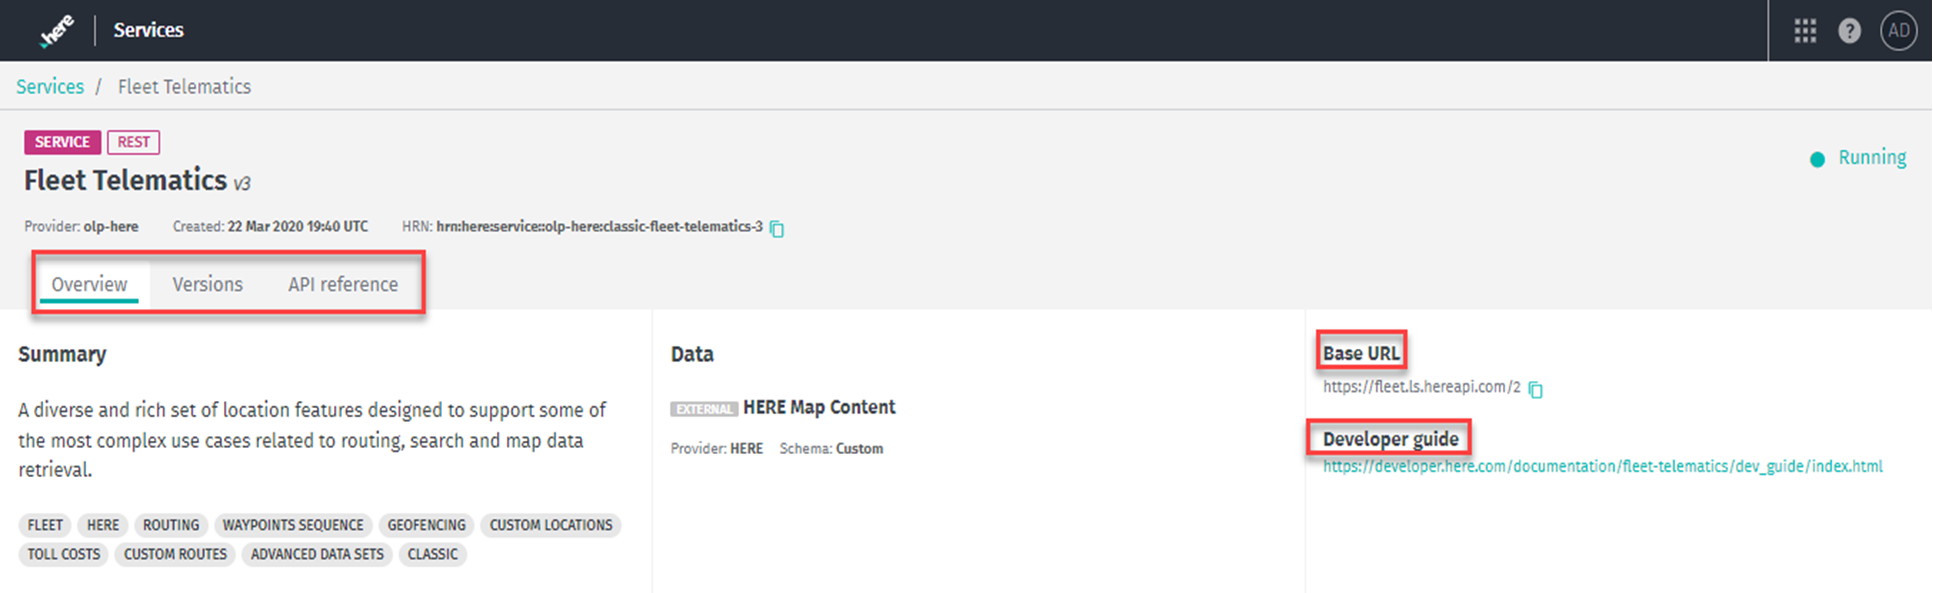Click the 'Fleet Telematics' breadcrumb text
This screenshot has height=593, width=1933.
coord(184,87)
